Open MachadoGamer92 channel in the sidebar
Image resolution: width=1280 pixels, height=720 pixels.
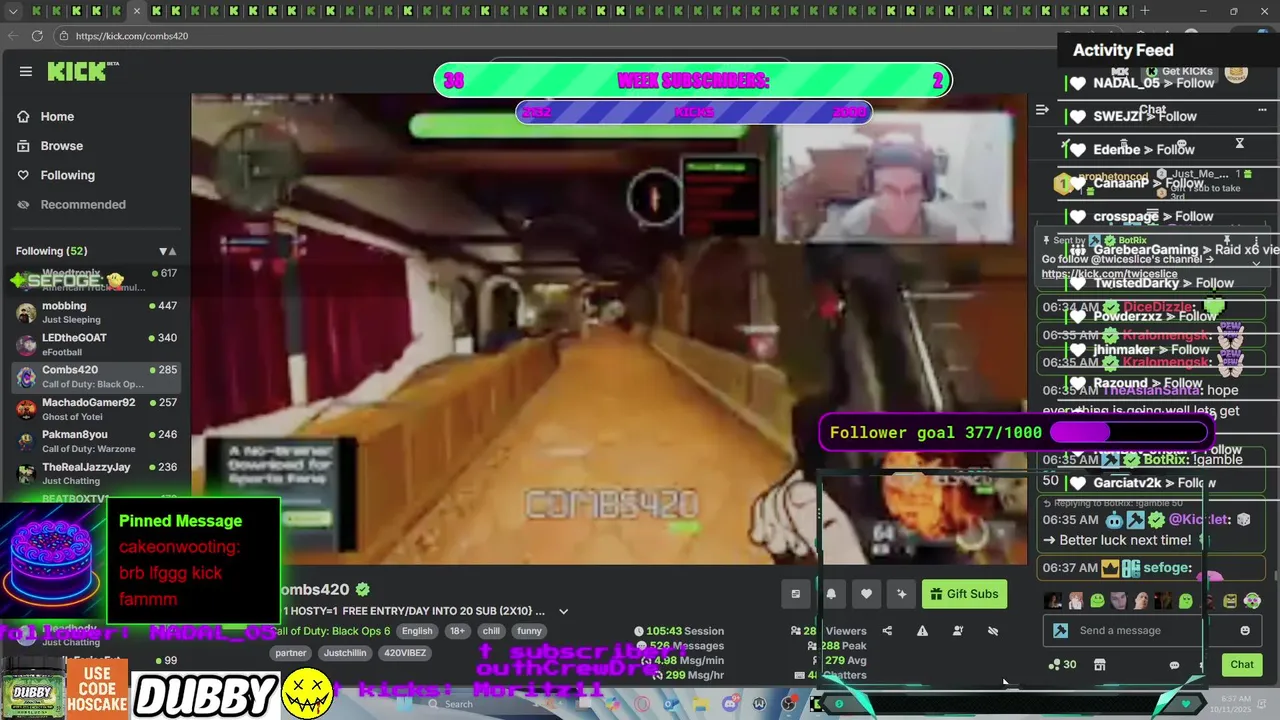click(x=96, y=408)
